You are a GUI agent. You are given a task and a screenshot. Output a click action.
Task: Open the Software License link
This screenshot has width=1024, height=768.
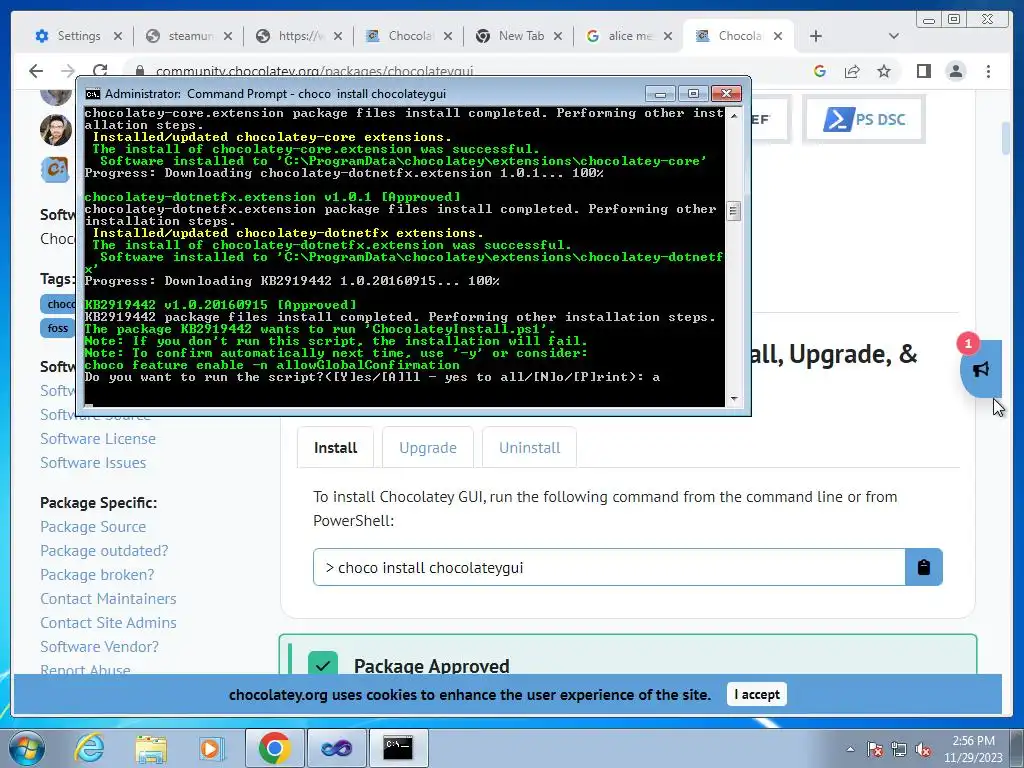point(98,439)
